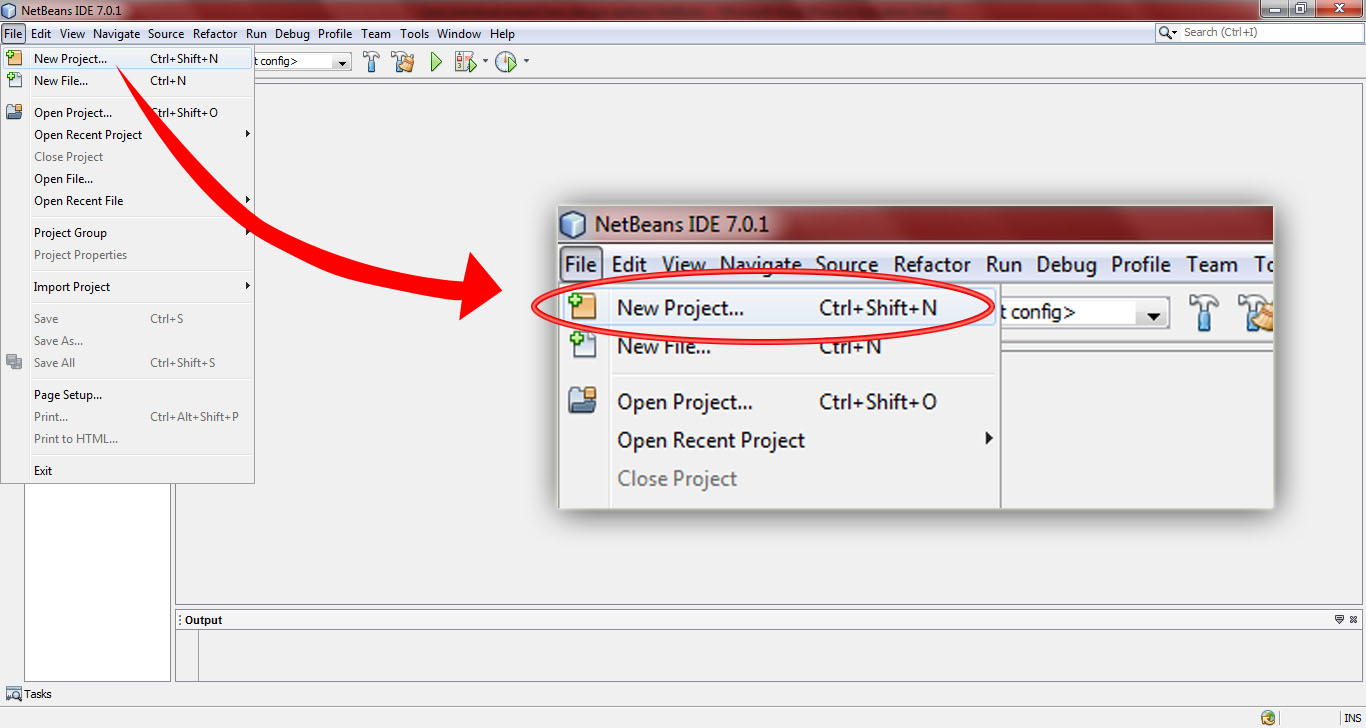Viewport: 1366px width, 728px height.
Task: Click the Tasks button at bottom left
Action: click(30, 693)
